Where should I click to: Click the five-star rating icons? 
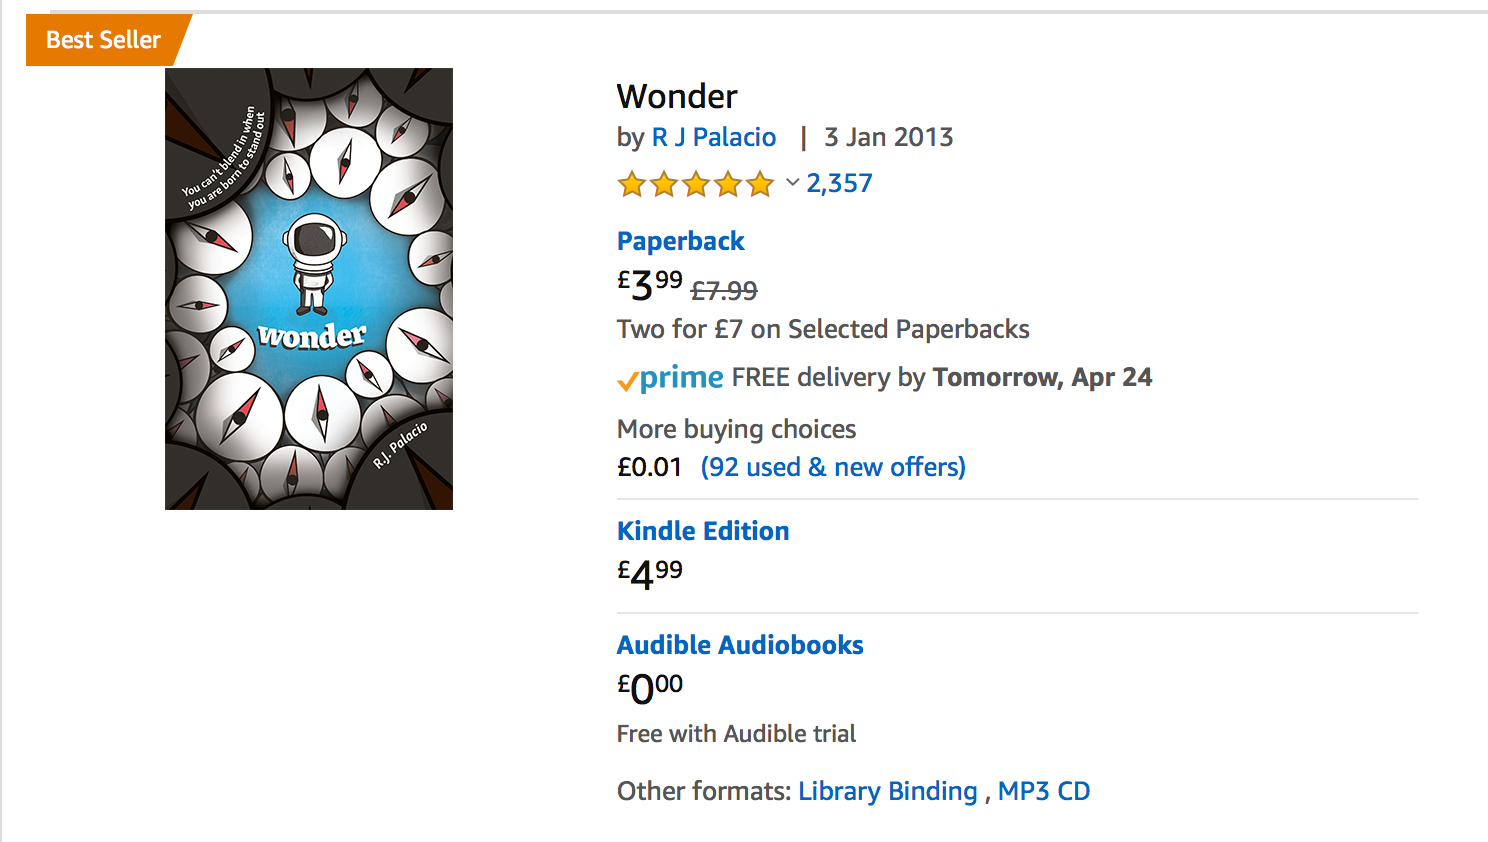tap(696, 184)
